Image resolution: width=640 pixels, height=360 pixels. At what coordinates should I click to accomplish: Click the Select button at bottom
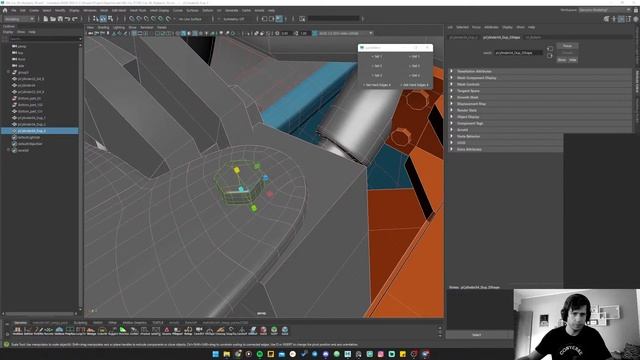(x=477, y=335)
